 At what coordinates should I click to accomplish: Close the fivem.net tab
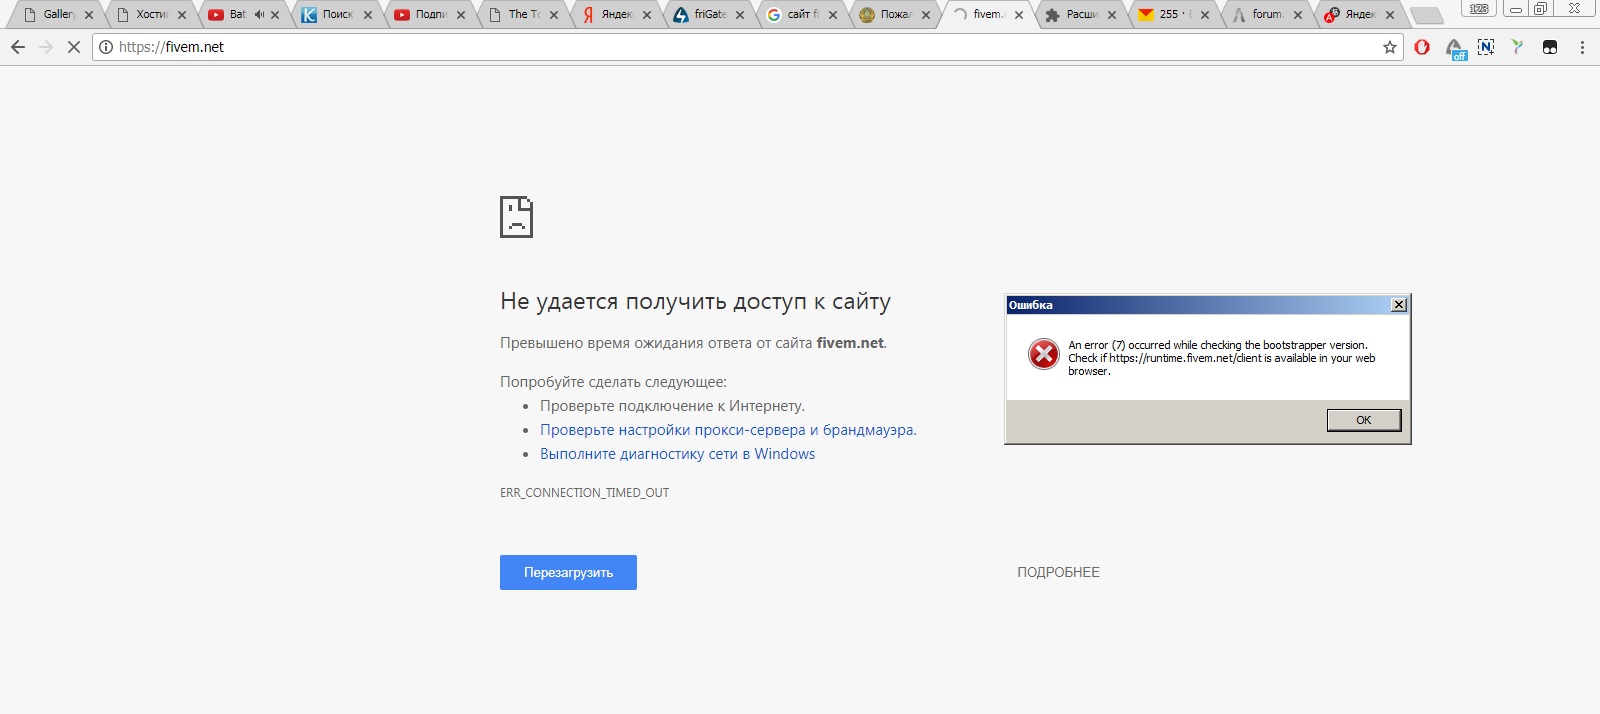pyautogui.click(x=1019, y=15)
